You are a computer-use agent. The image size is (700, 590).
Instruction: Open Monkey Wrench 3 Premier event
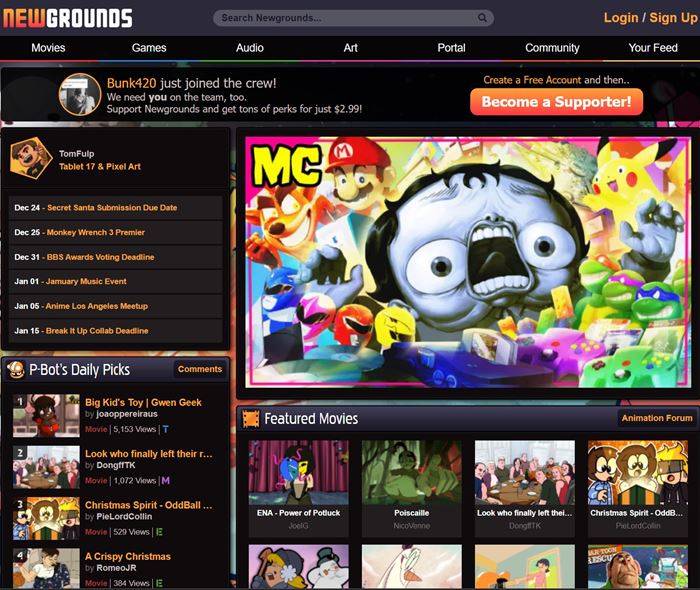(x=96, y=233)
